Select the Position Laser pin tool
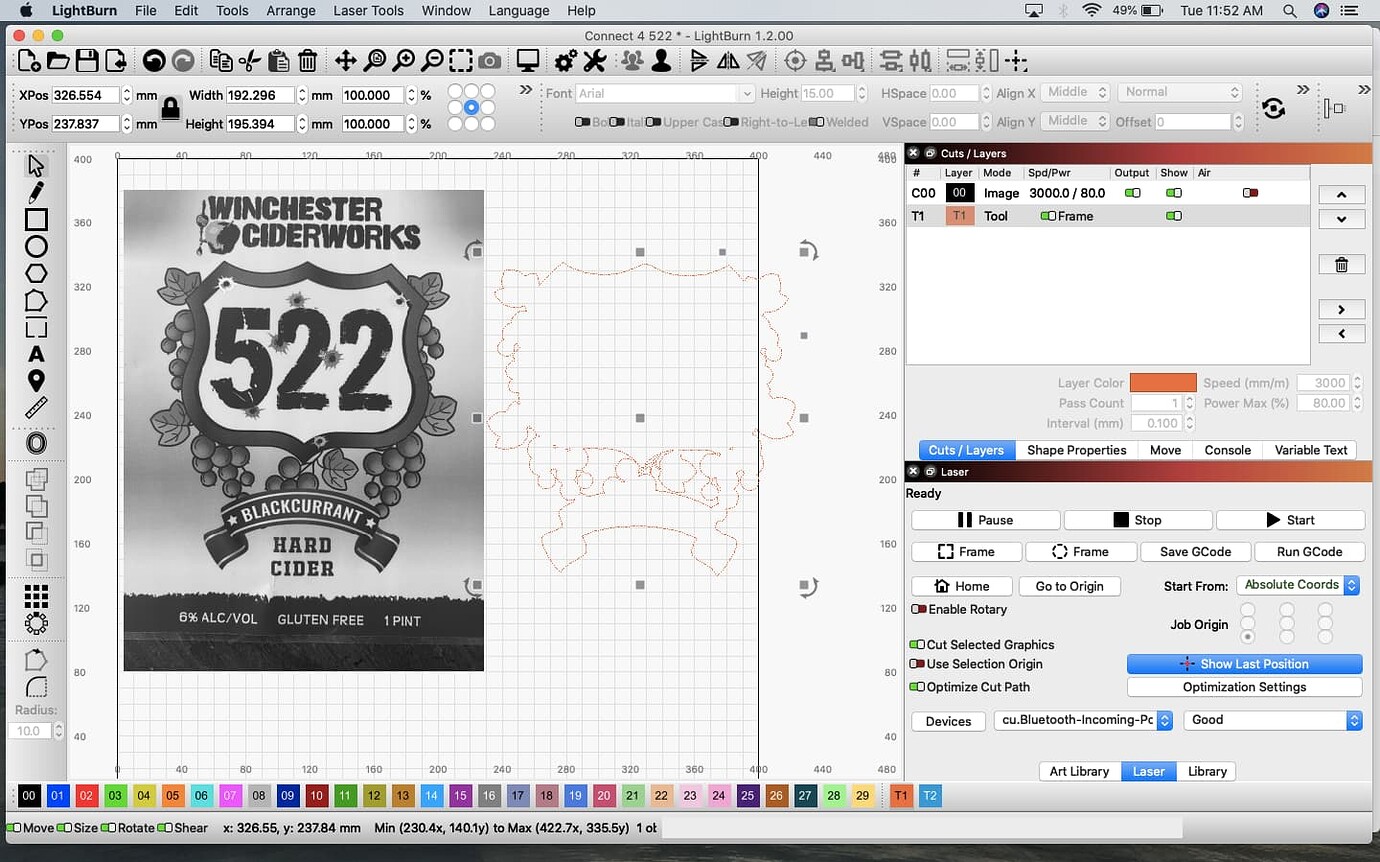Image resolution: width=1380 pixels, height=862 pixels. pyautogui.click(x=36, y=381)
